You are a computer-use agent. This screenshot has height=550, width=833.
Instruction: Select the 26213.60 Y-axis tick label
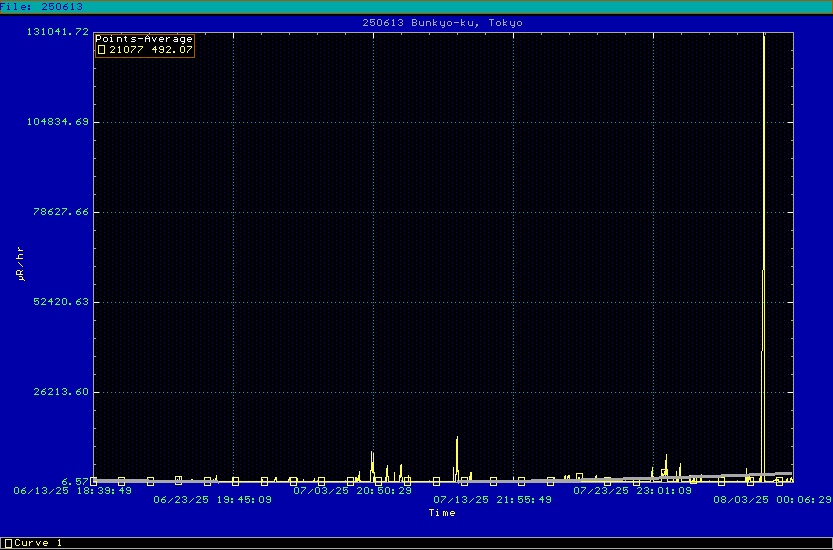coord(61,392)
